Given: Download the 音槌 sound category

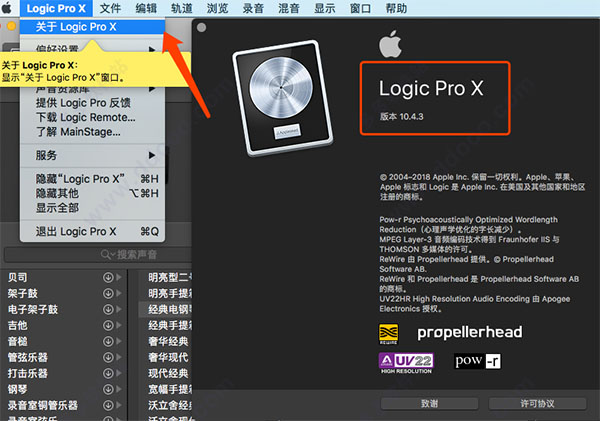Looking at the screenshot, I should click(108, 341).
